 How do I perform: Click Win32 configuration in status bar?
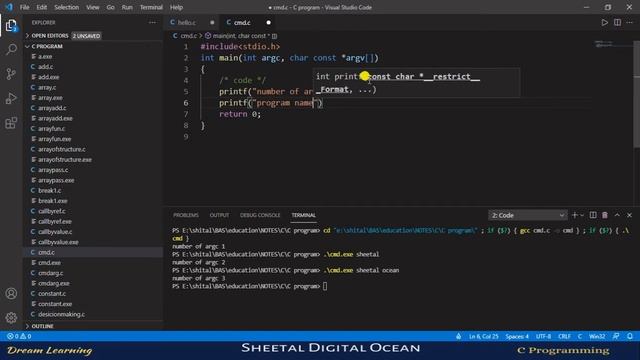[597, 336]
